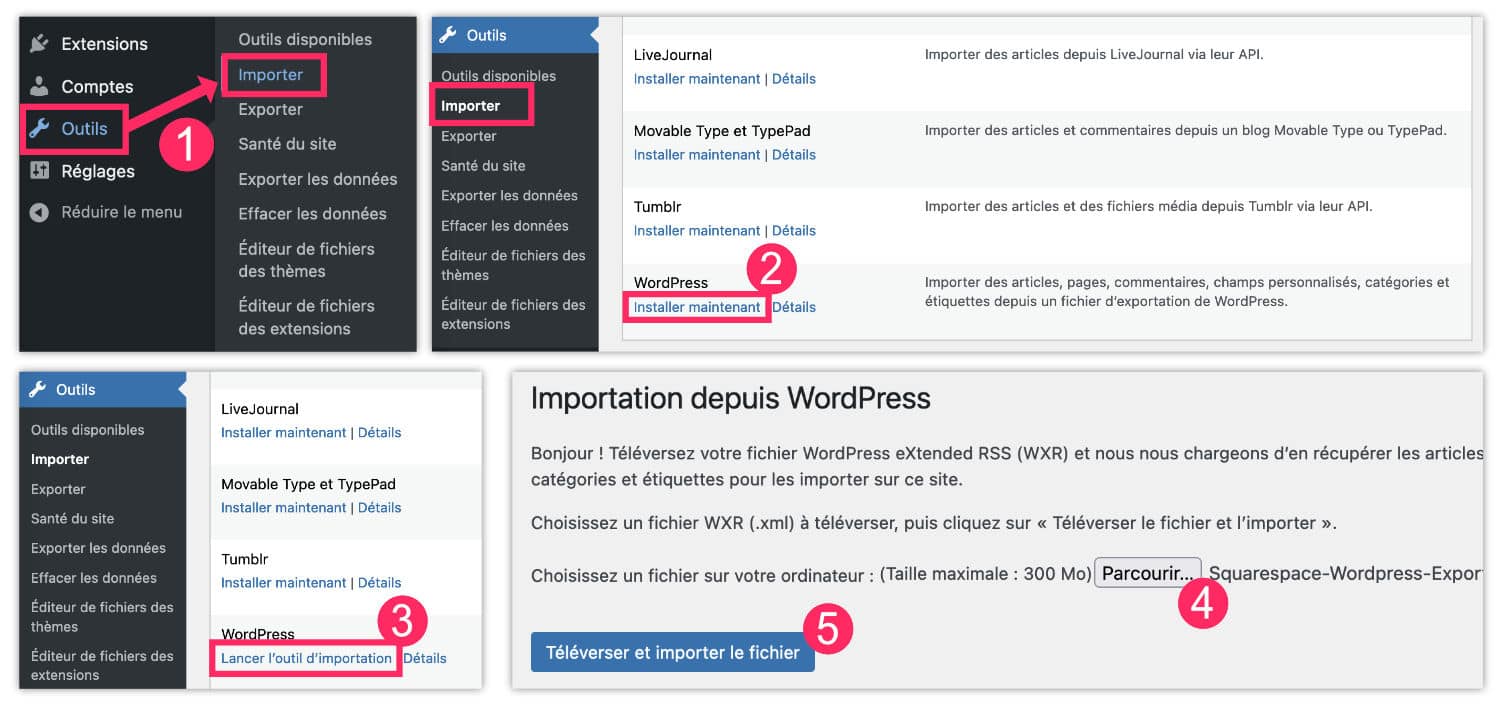Open 'Santé du site' in the tools menu
The image size is (1500, 707).
pos(286,143)
